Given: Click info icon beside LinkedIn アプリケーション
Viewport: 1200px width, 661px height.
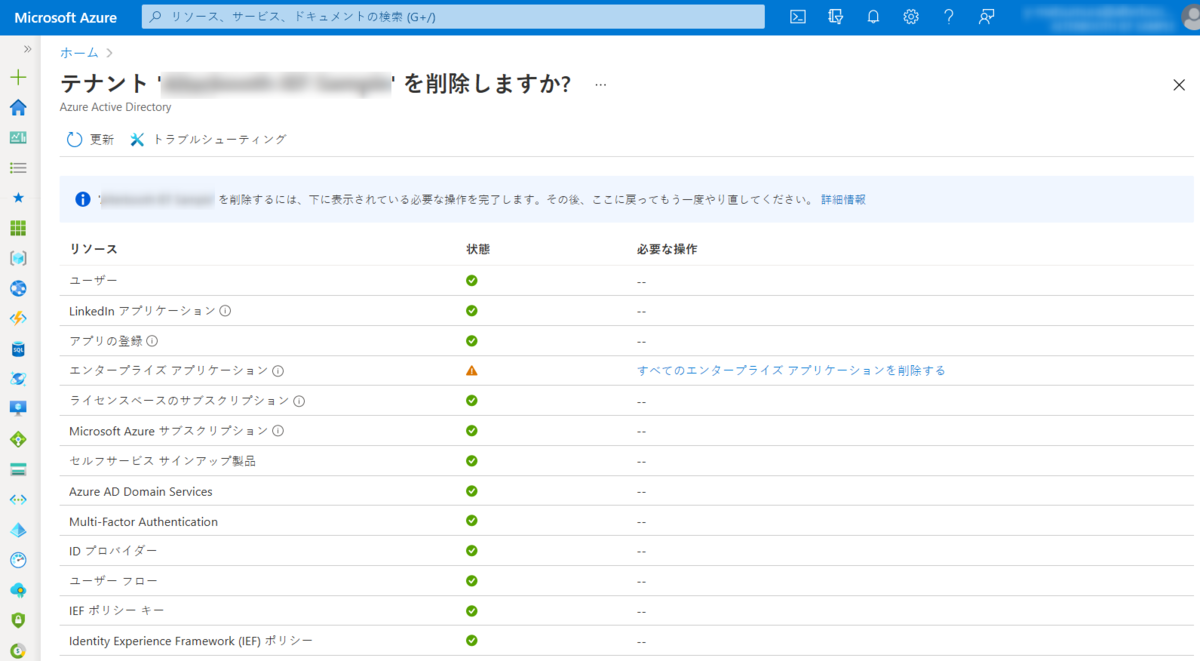Looking at the screenshot, I should pos(225,311).
